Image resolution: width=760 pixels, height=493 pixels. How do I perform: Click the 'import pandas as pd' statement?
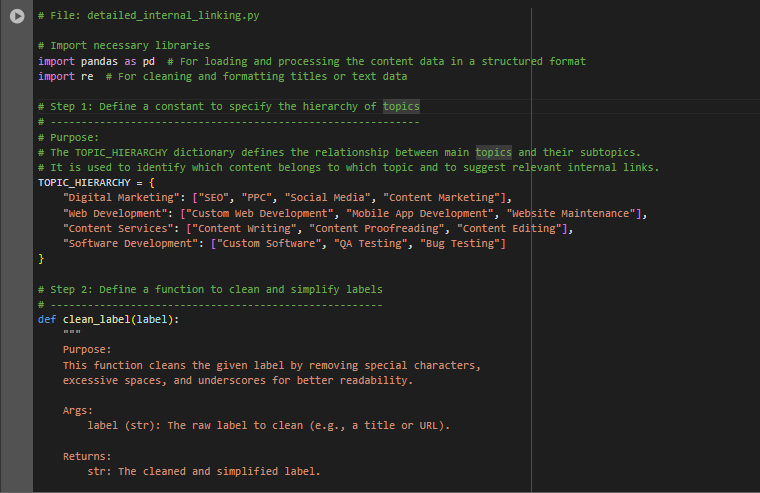(x=96, y=62)
